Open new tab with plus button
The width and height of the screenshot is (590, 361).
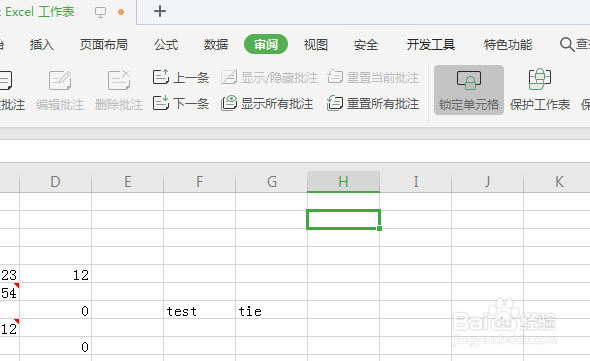(160, 11)
